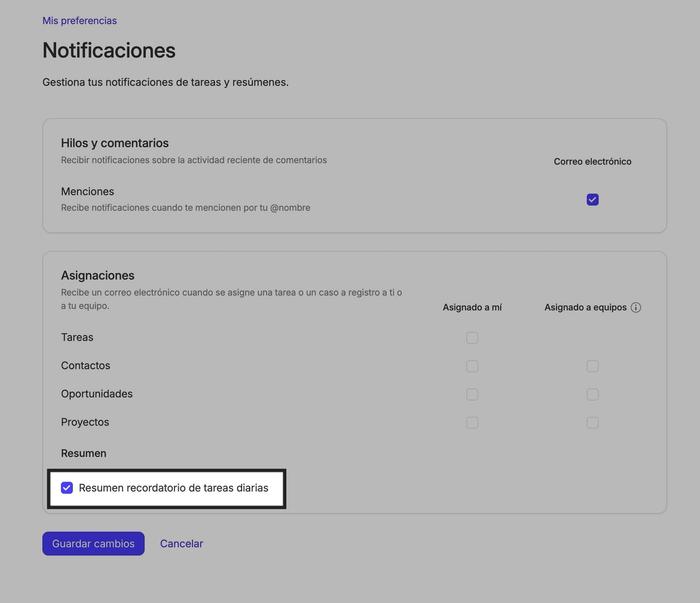Viewport: 700px width, 603px height.
Task: Toggle Resumen recordatorio de tareas diarias checkbox
Action: [x=67, y=488]
